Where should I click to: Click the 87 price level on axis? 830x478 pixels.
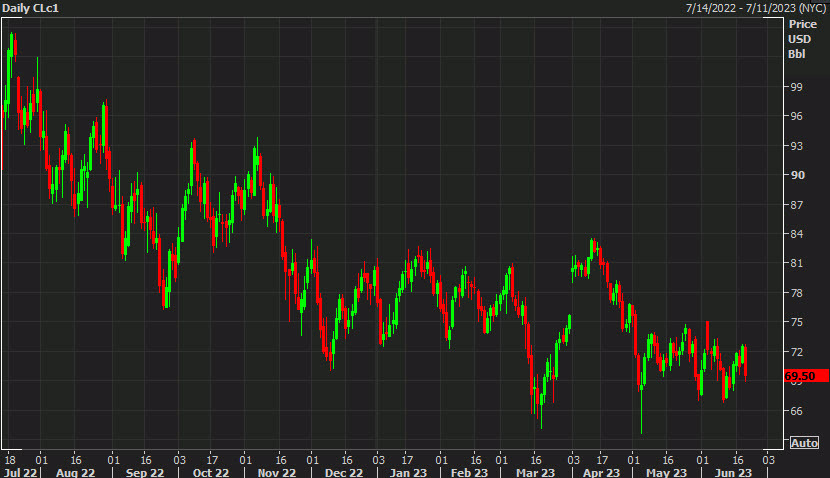(796, 205)
